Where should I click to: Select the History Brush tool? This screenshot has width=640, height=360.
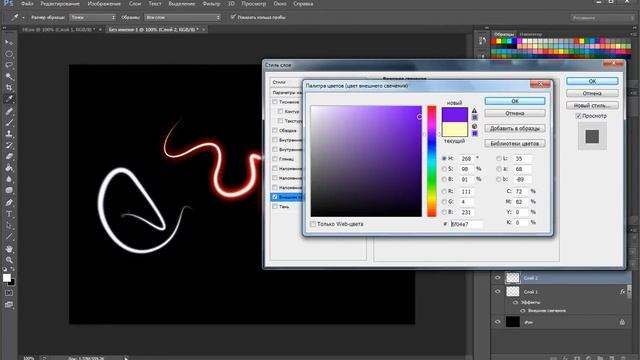coord(9,145)
